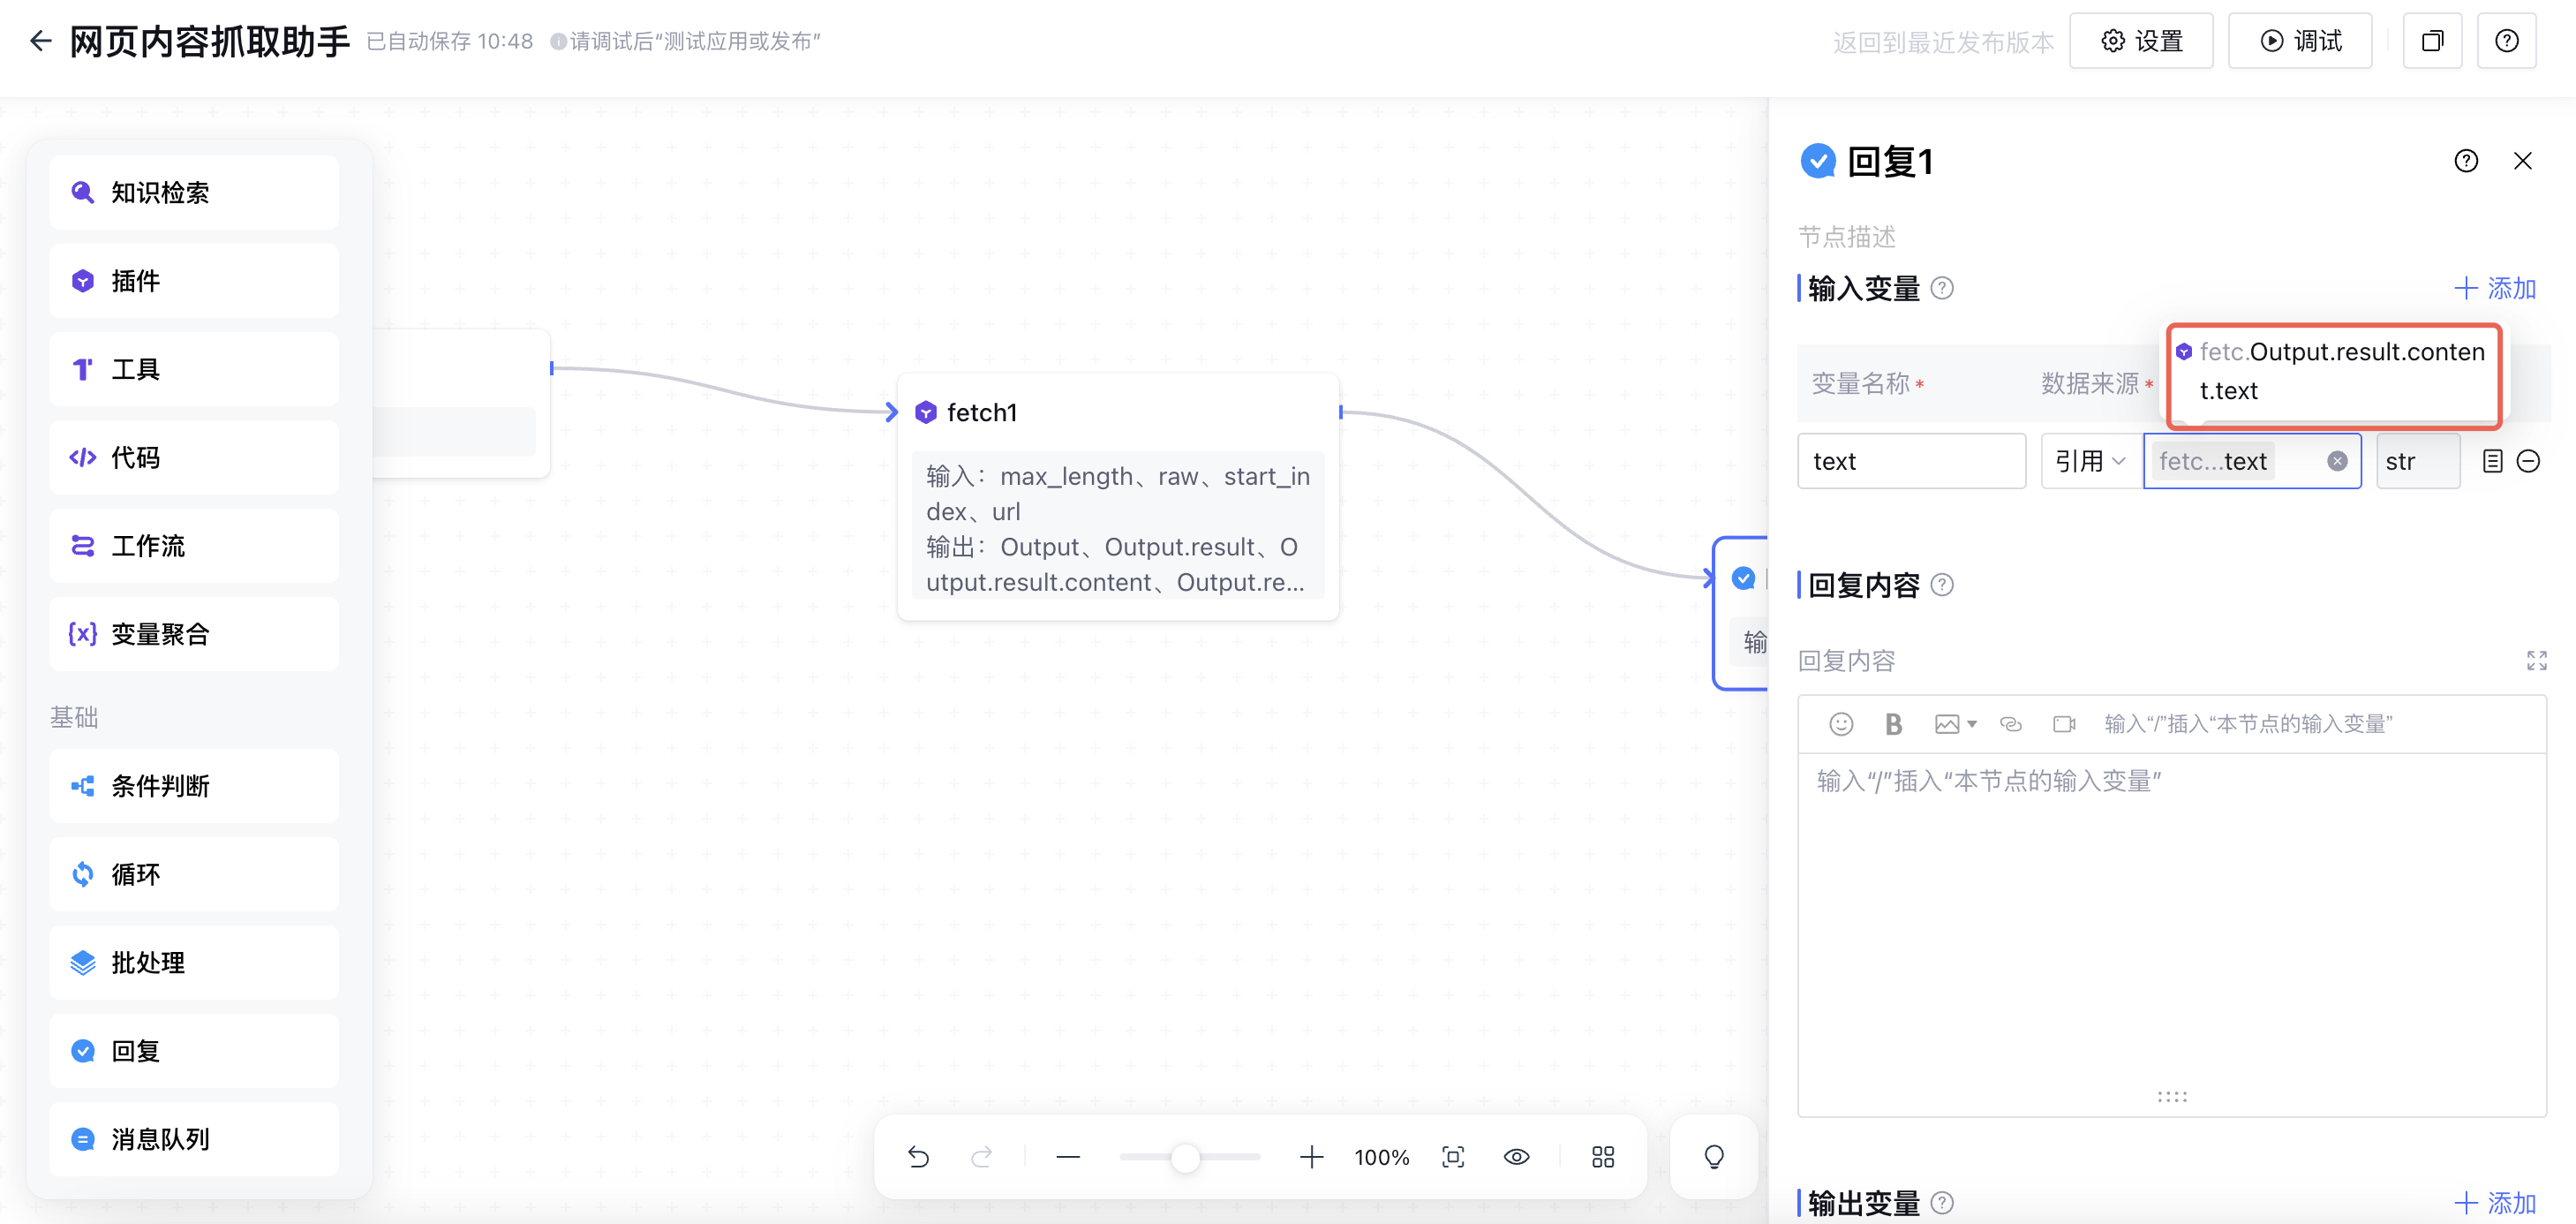This screenshot has width=2576, height=1224.
Task: Click the 调试 debug button
Action: tap(2299, 41)
